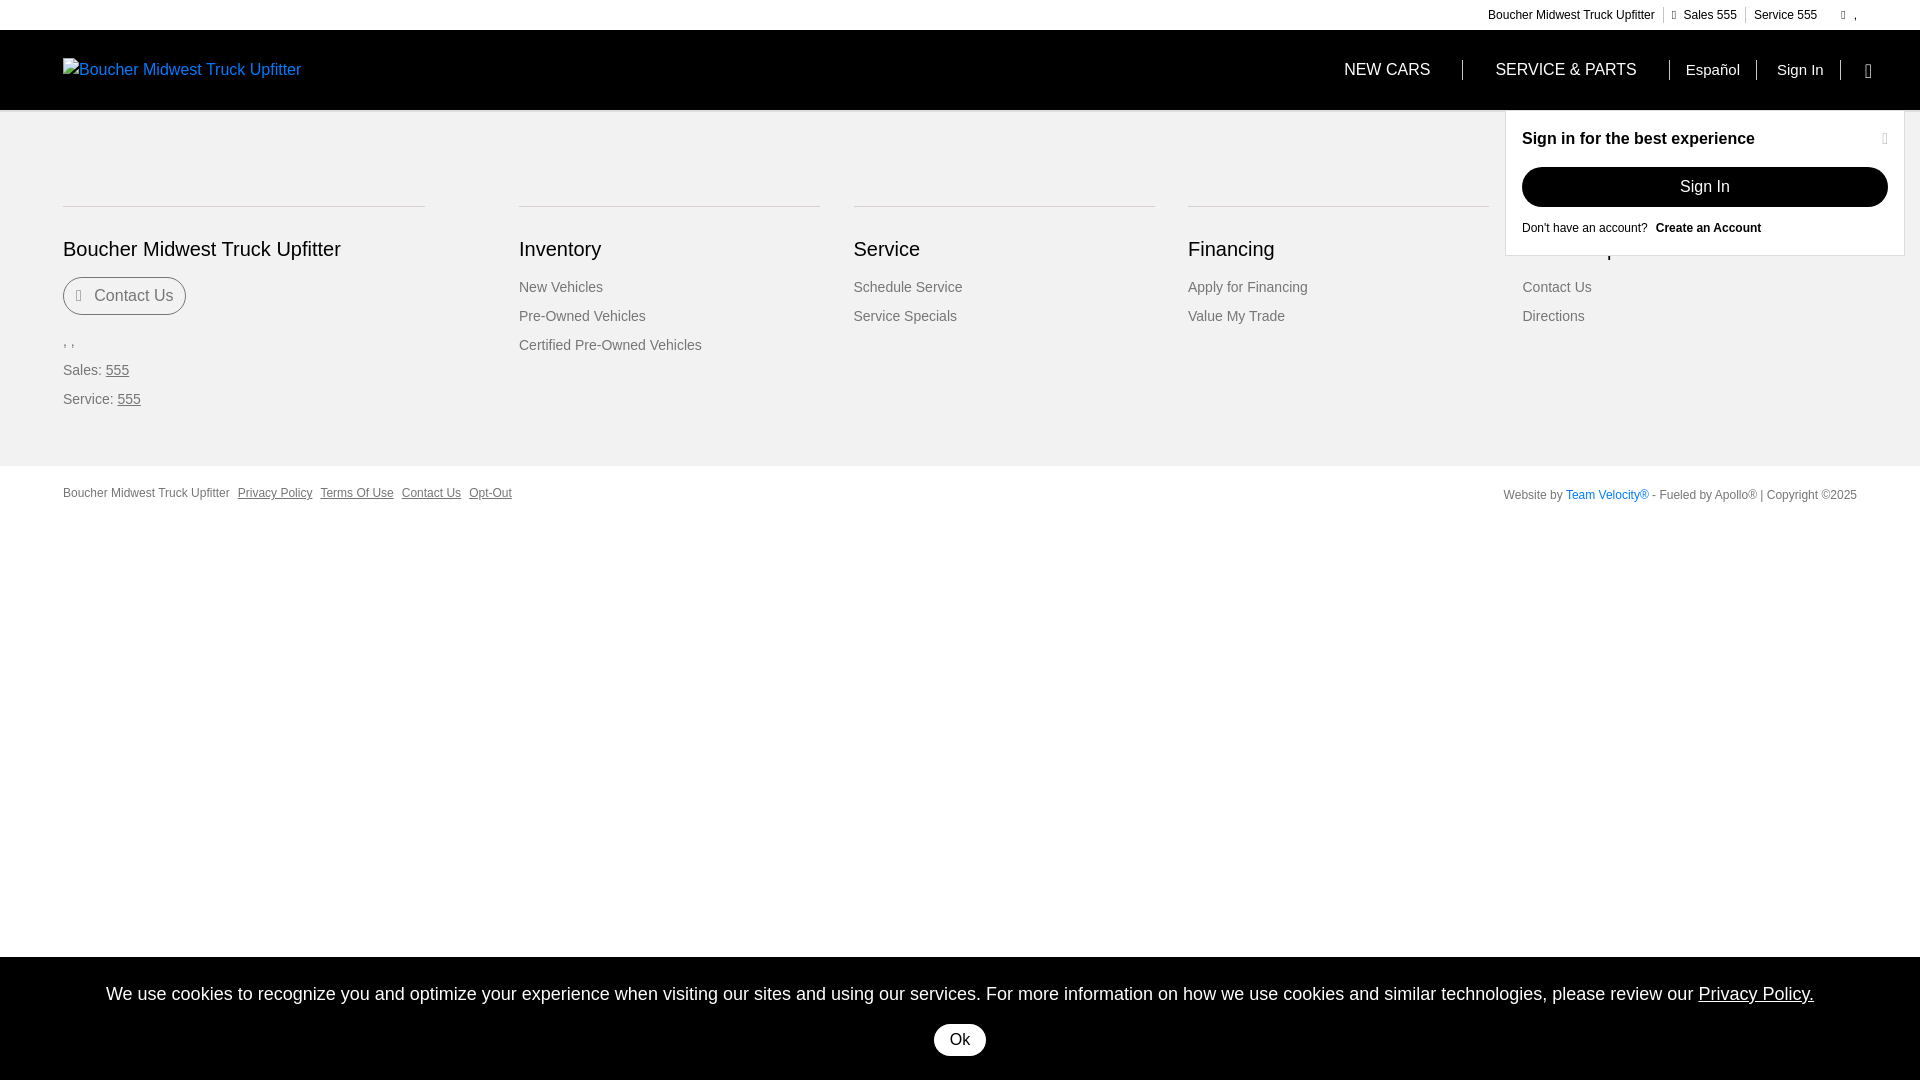The image size is (1920, 1080).
Task: Click the Boucher Midwest Truck Upfitter logo
Action: (x=182, y=69)
